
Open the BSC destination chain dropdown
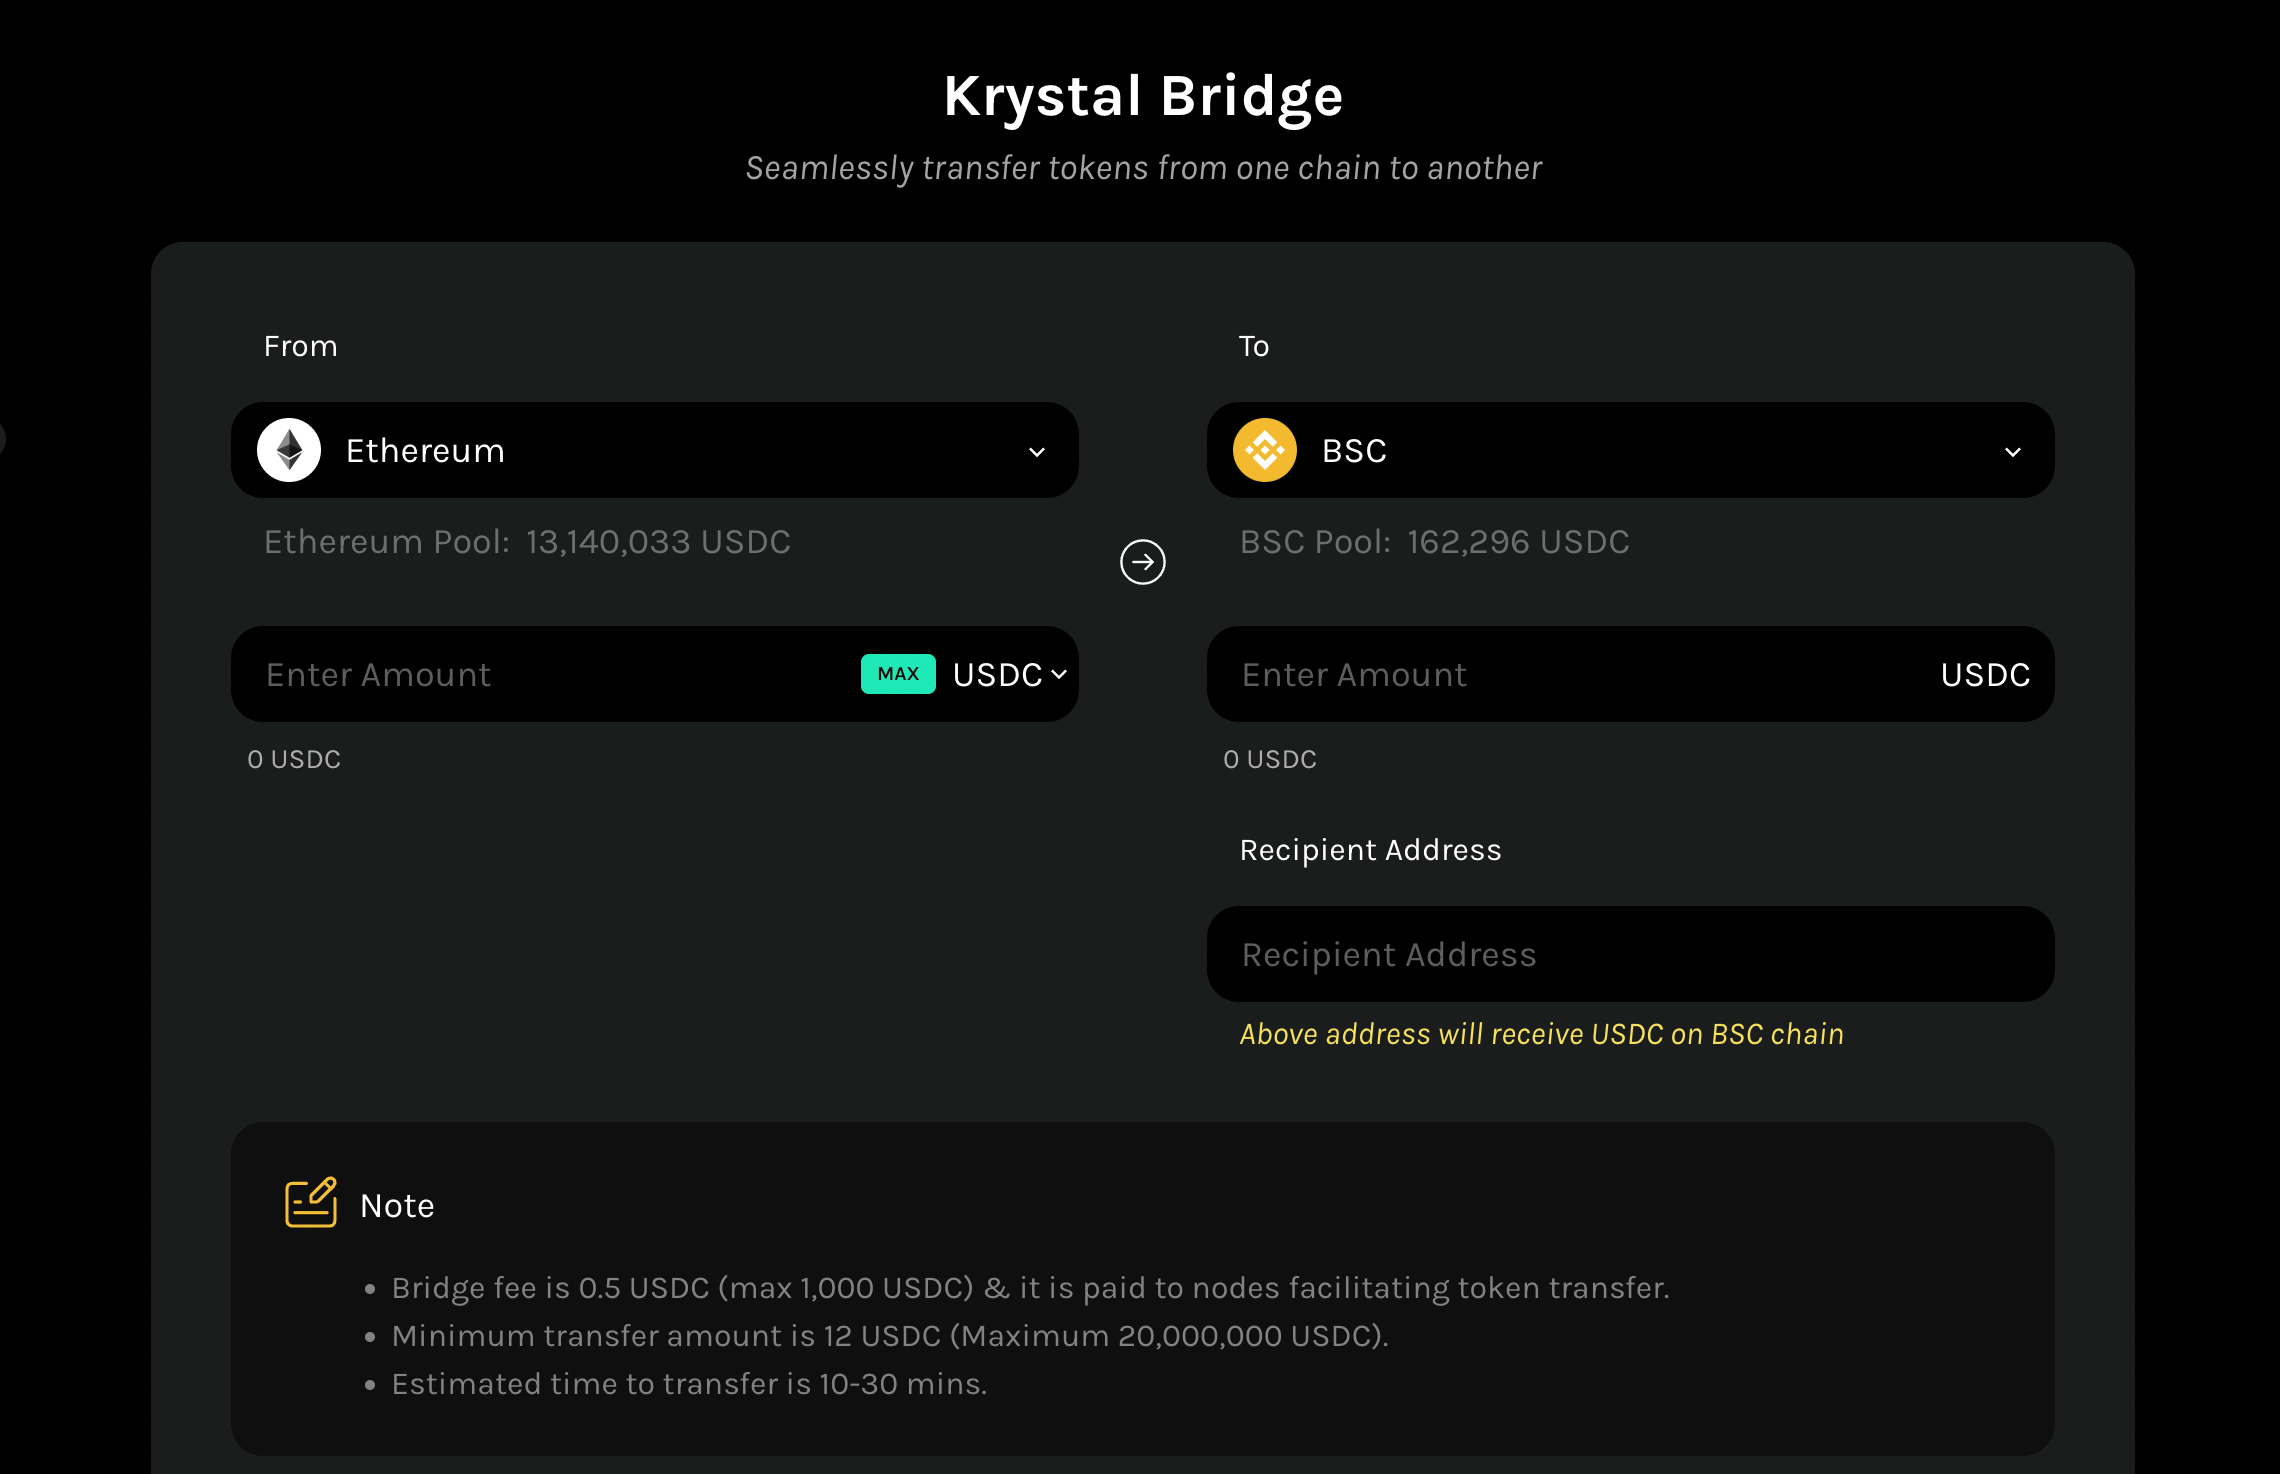pos(1631,450)
